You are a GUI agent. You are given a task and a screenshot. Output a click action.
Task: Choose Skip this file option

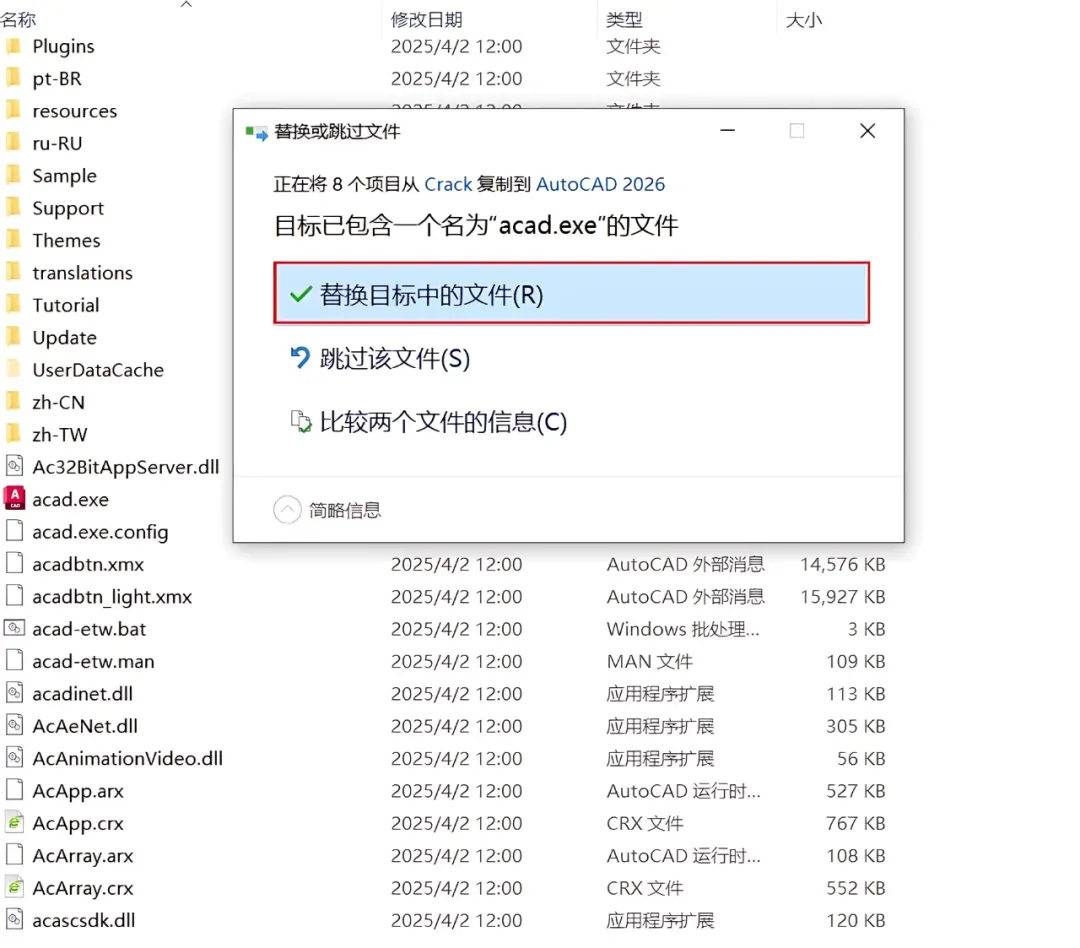pyautogui.click(x=380, y=358)
